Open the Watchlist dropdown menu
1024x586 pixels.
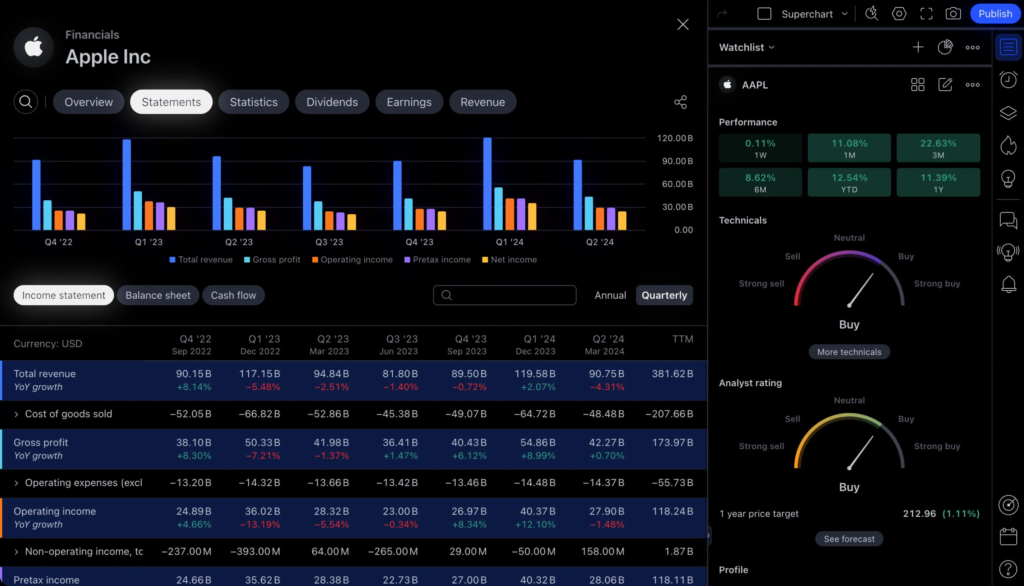click(x=747, y=47)
